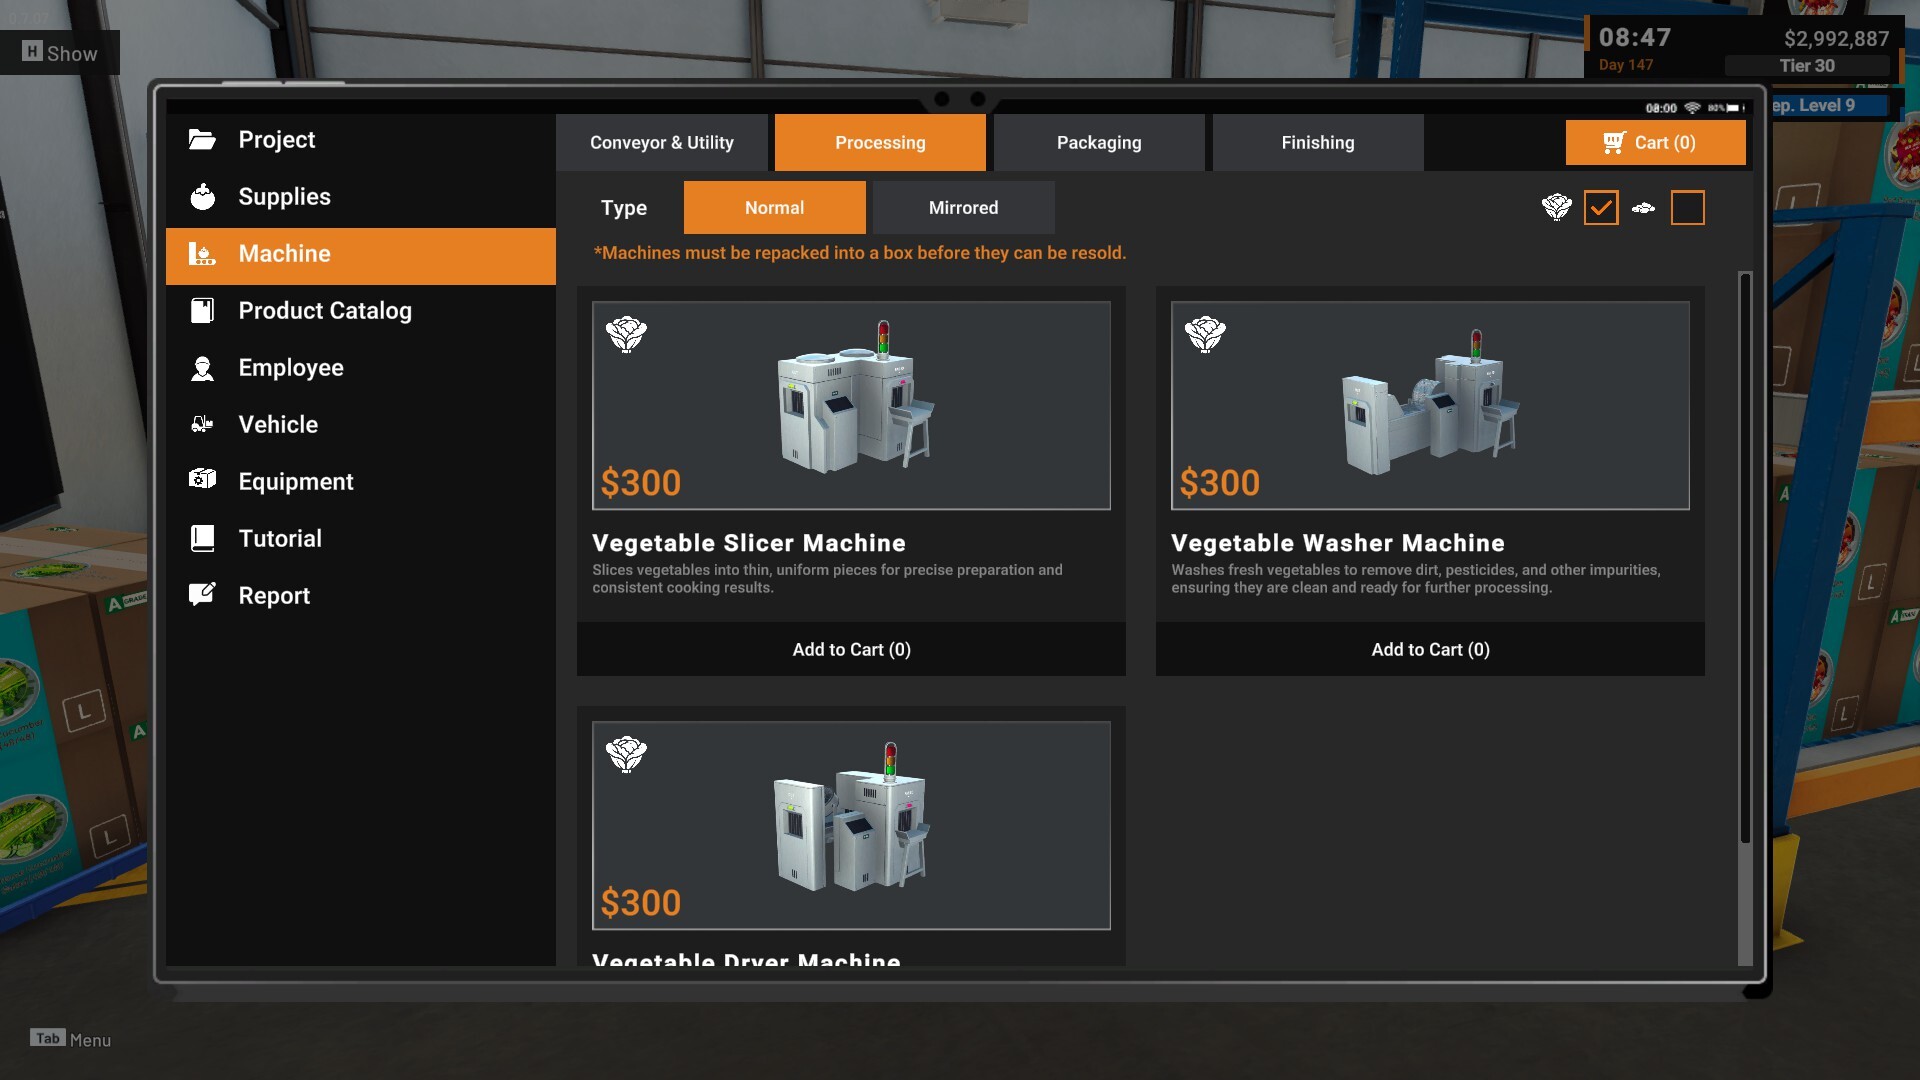Click the Employee person icon
1920x1080 pixels.
point(202,368)
